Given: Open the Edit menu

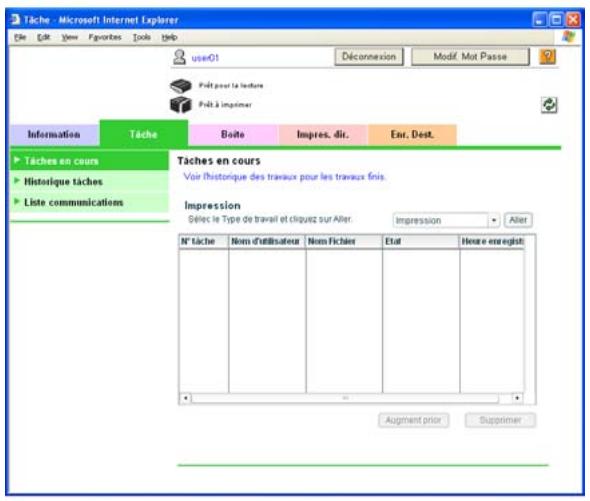Looking at the screenshot, I should [x=44, y=37].
